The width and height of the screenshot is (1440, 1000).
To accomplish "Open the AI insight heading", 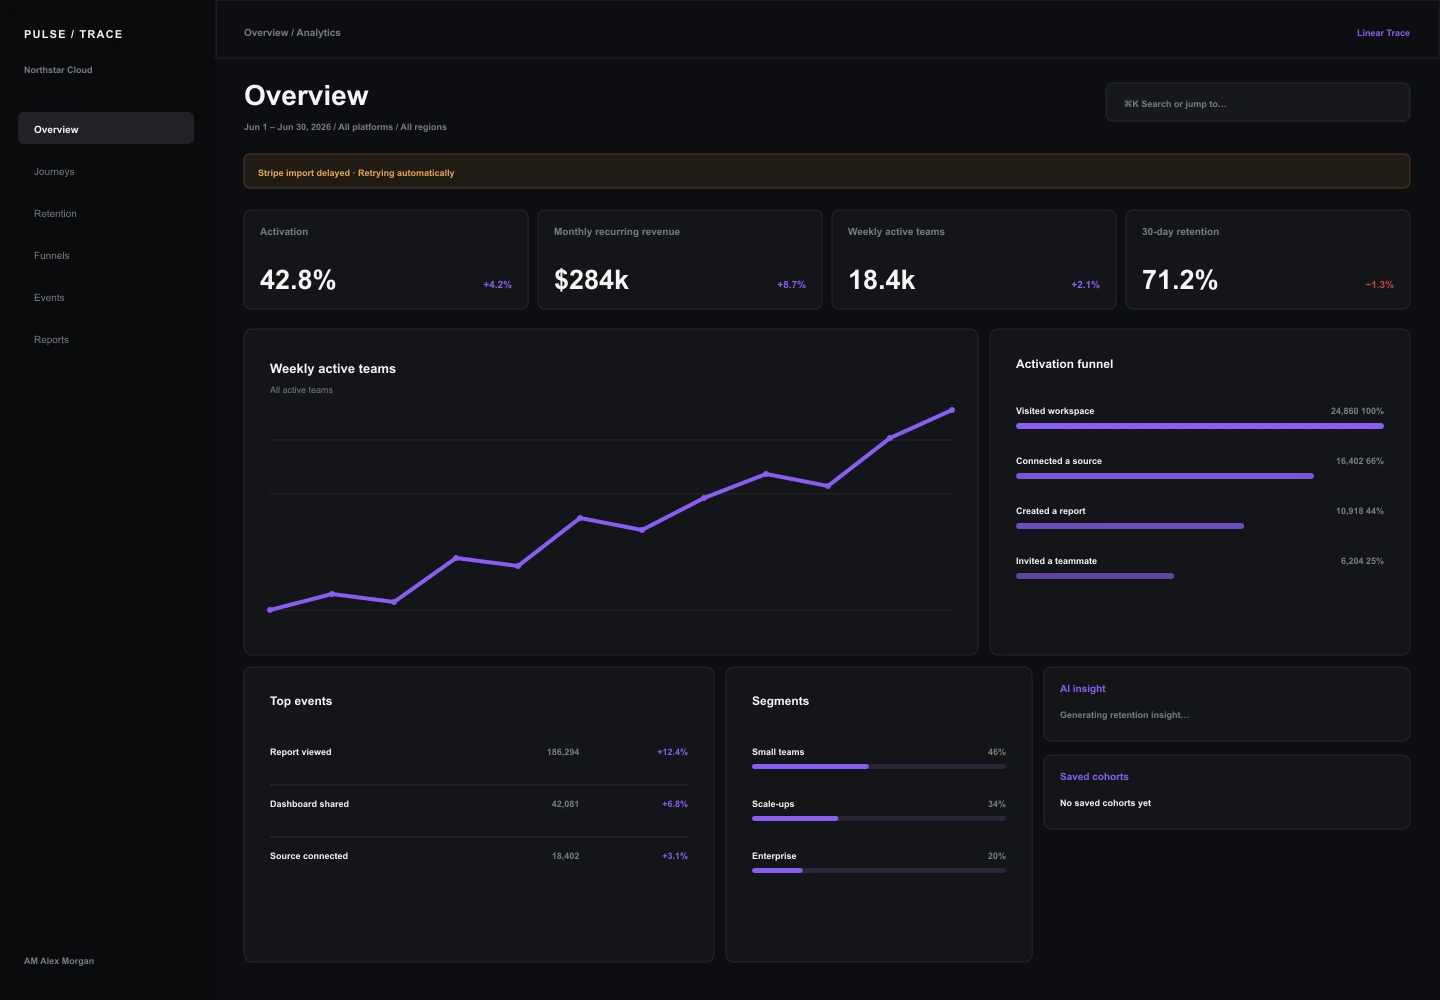I will point(1082,689).
